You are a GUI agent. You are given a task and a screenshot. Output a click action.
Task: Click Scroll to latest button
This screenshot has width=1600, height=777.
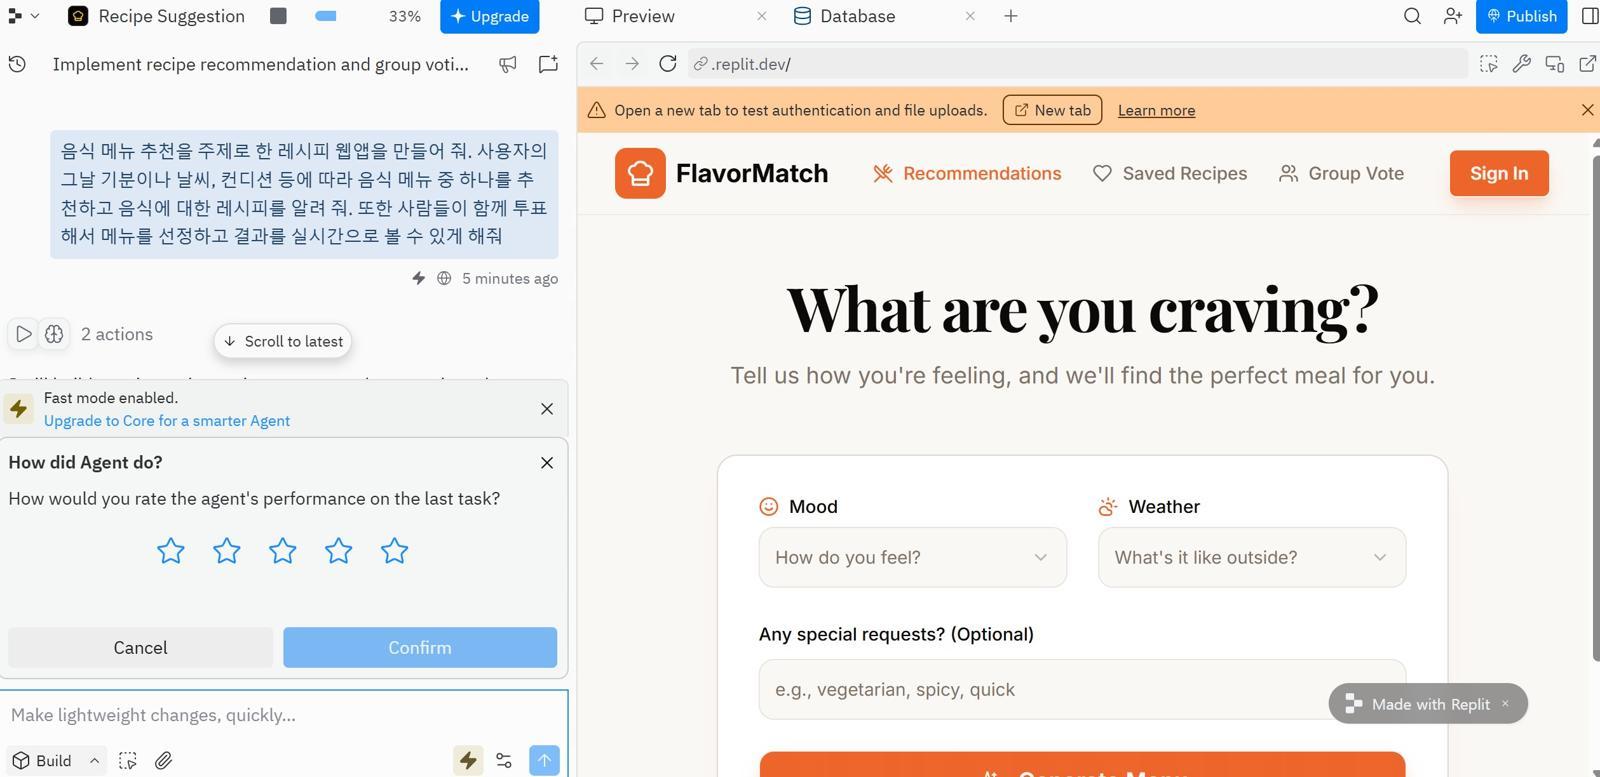click(x=283, y=341)
